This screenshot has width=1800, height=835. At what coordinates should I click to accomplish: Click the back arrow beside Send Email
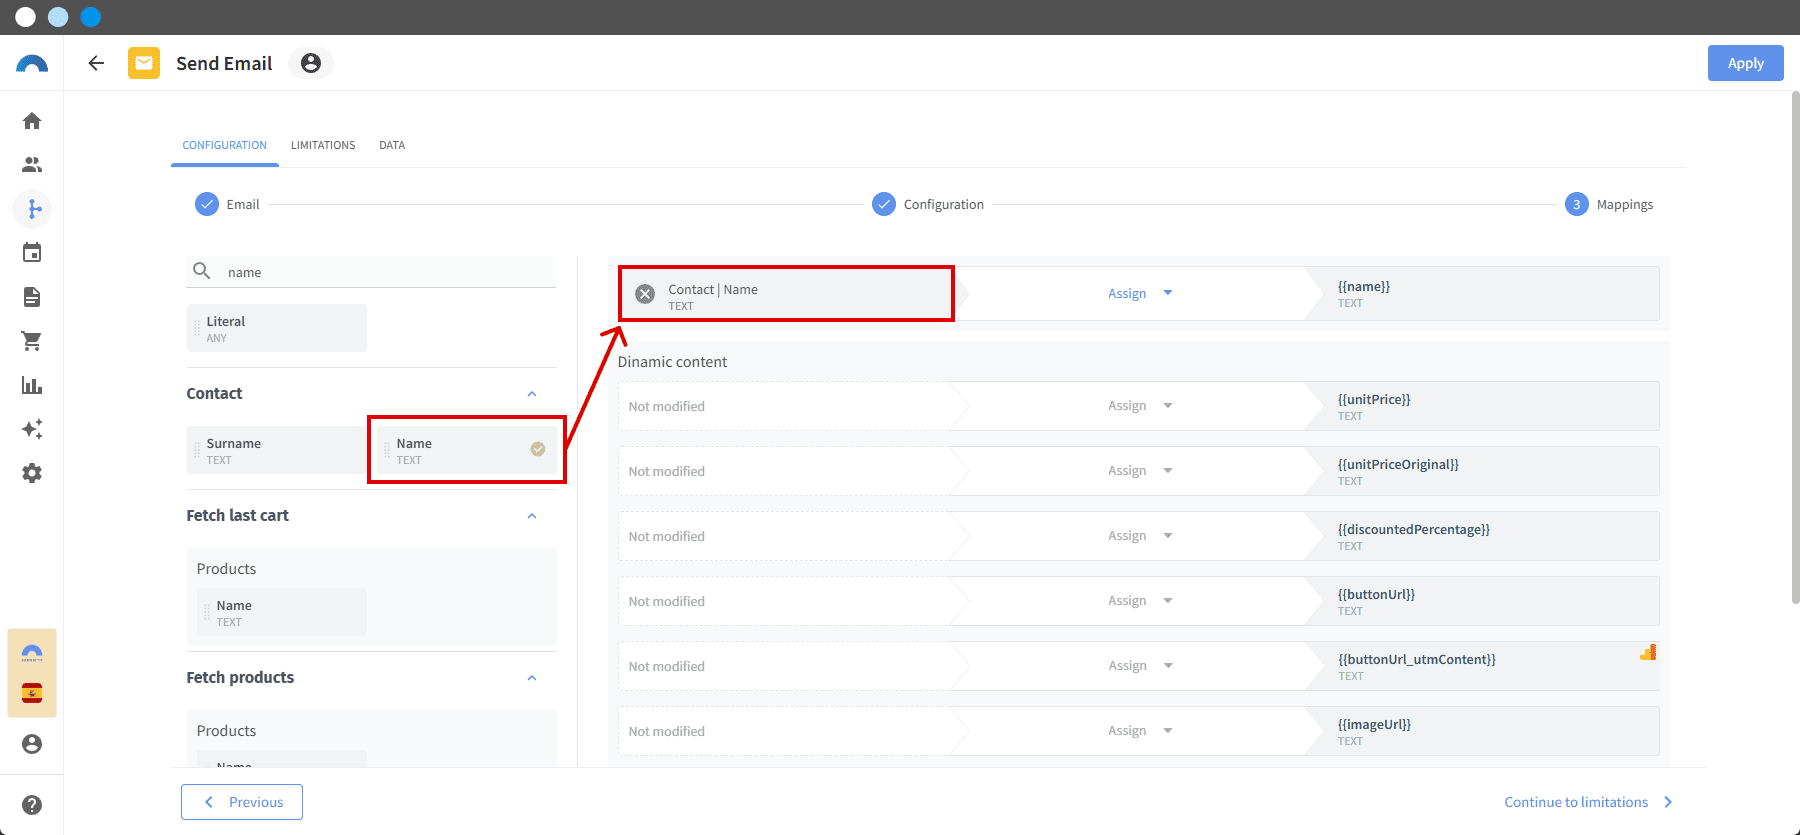click(96, 63)
